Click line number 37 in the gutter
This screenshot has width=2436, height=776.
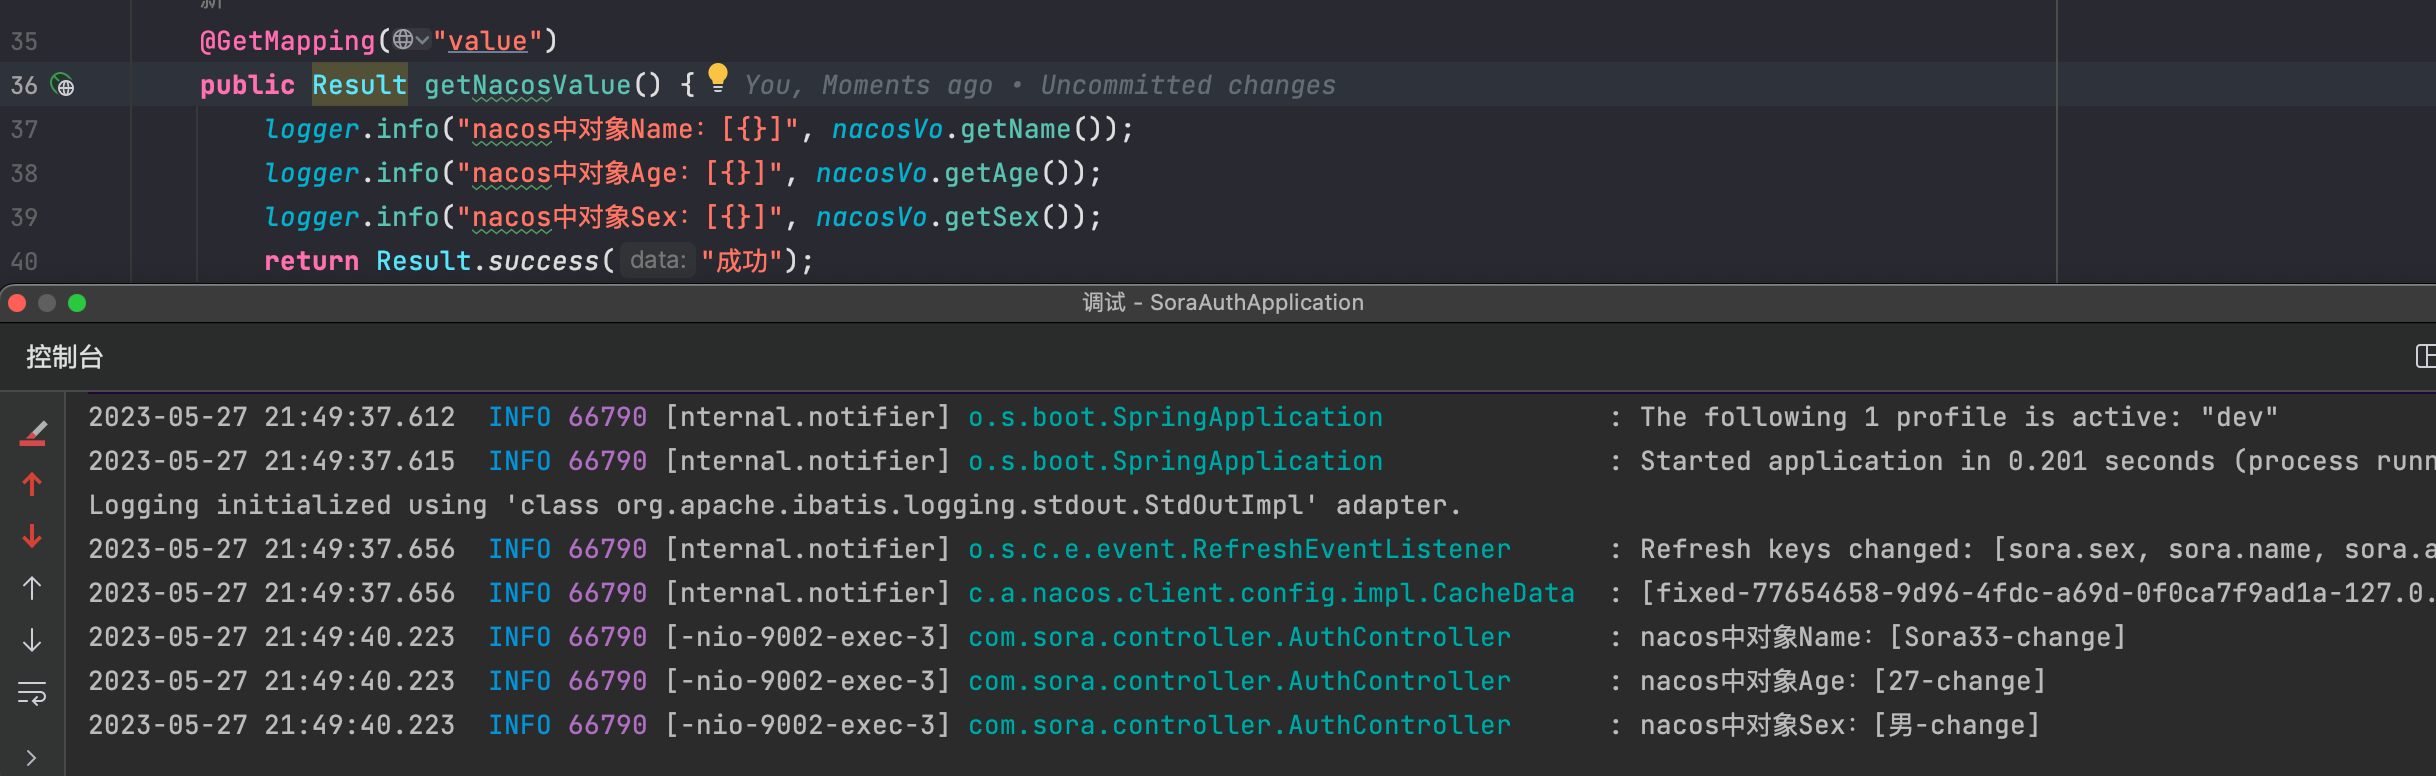[24, 129]
